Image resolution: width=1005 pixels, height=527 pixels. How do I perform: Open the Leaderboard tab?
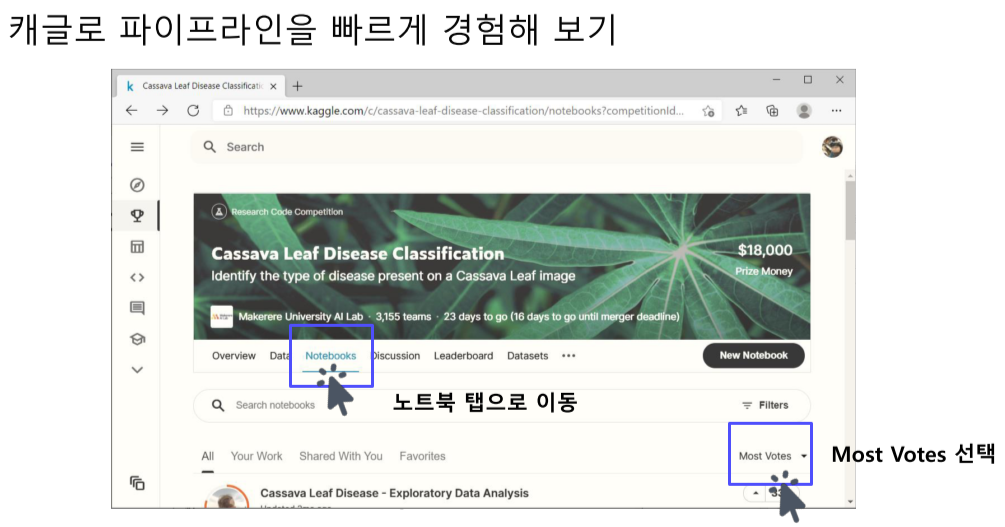463,356
